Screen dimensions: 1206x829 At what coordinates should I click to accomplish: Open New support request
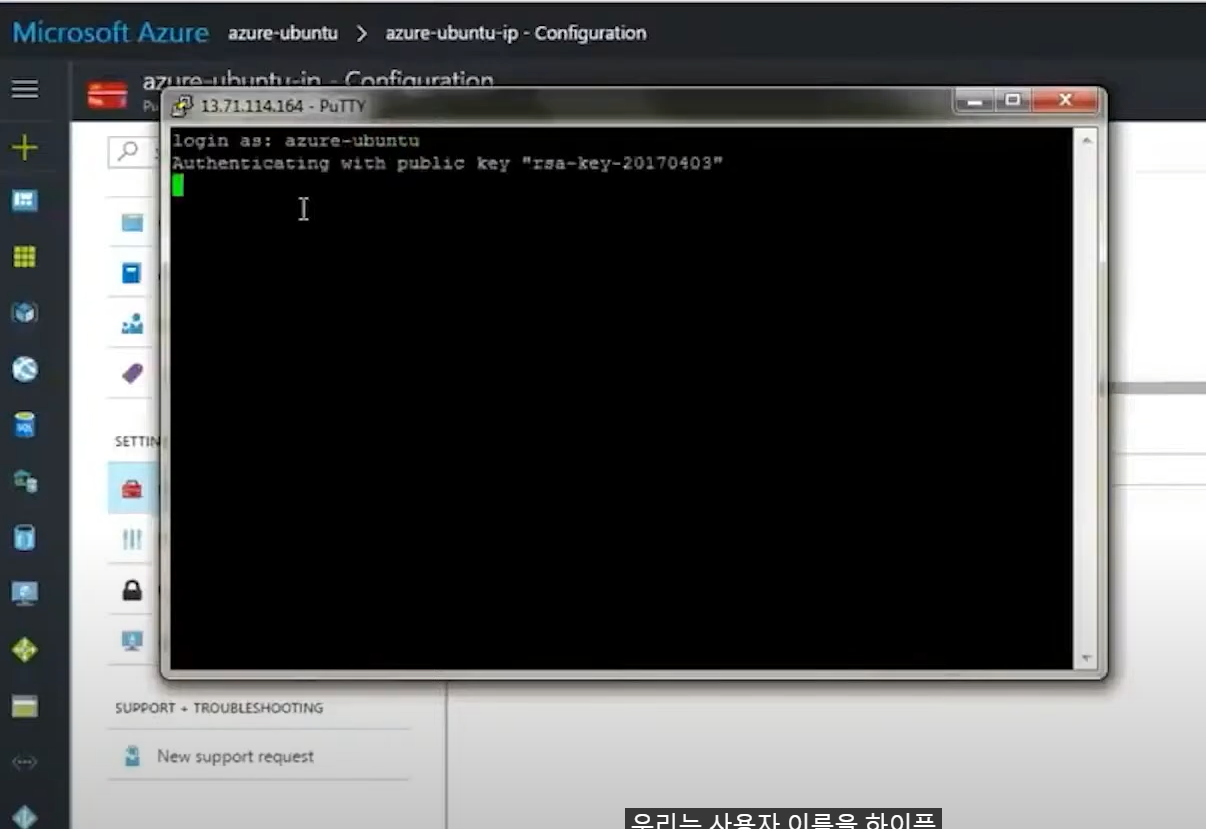point(235,757)
